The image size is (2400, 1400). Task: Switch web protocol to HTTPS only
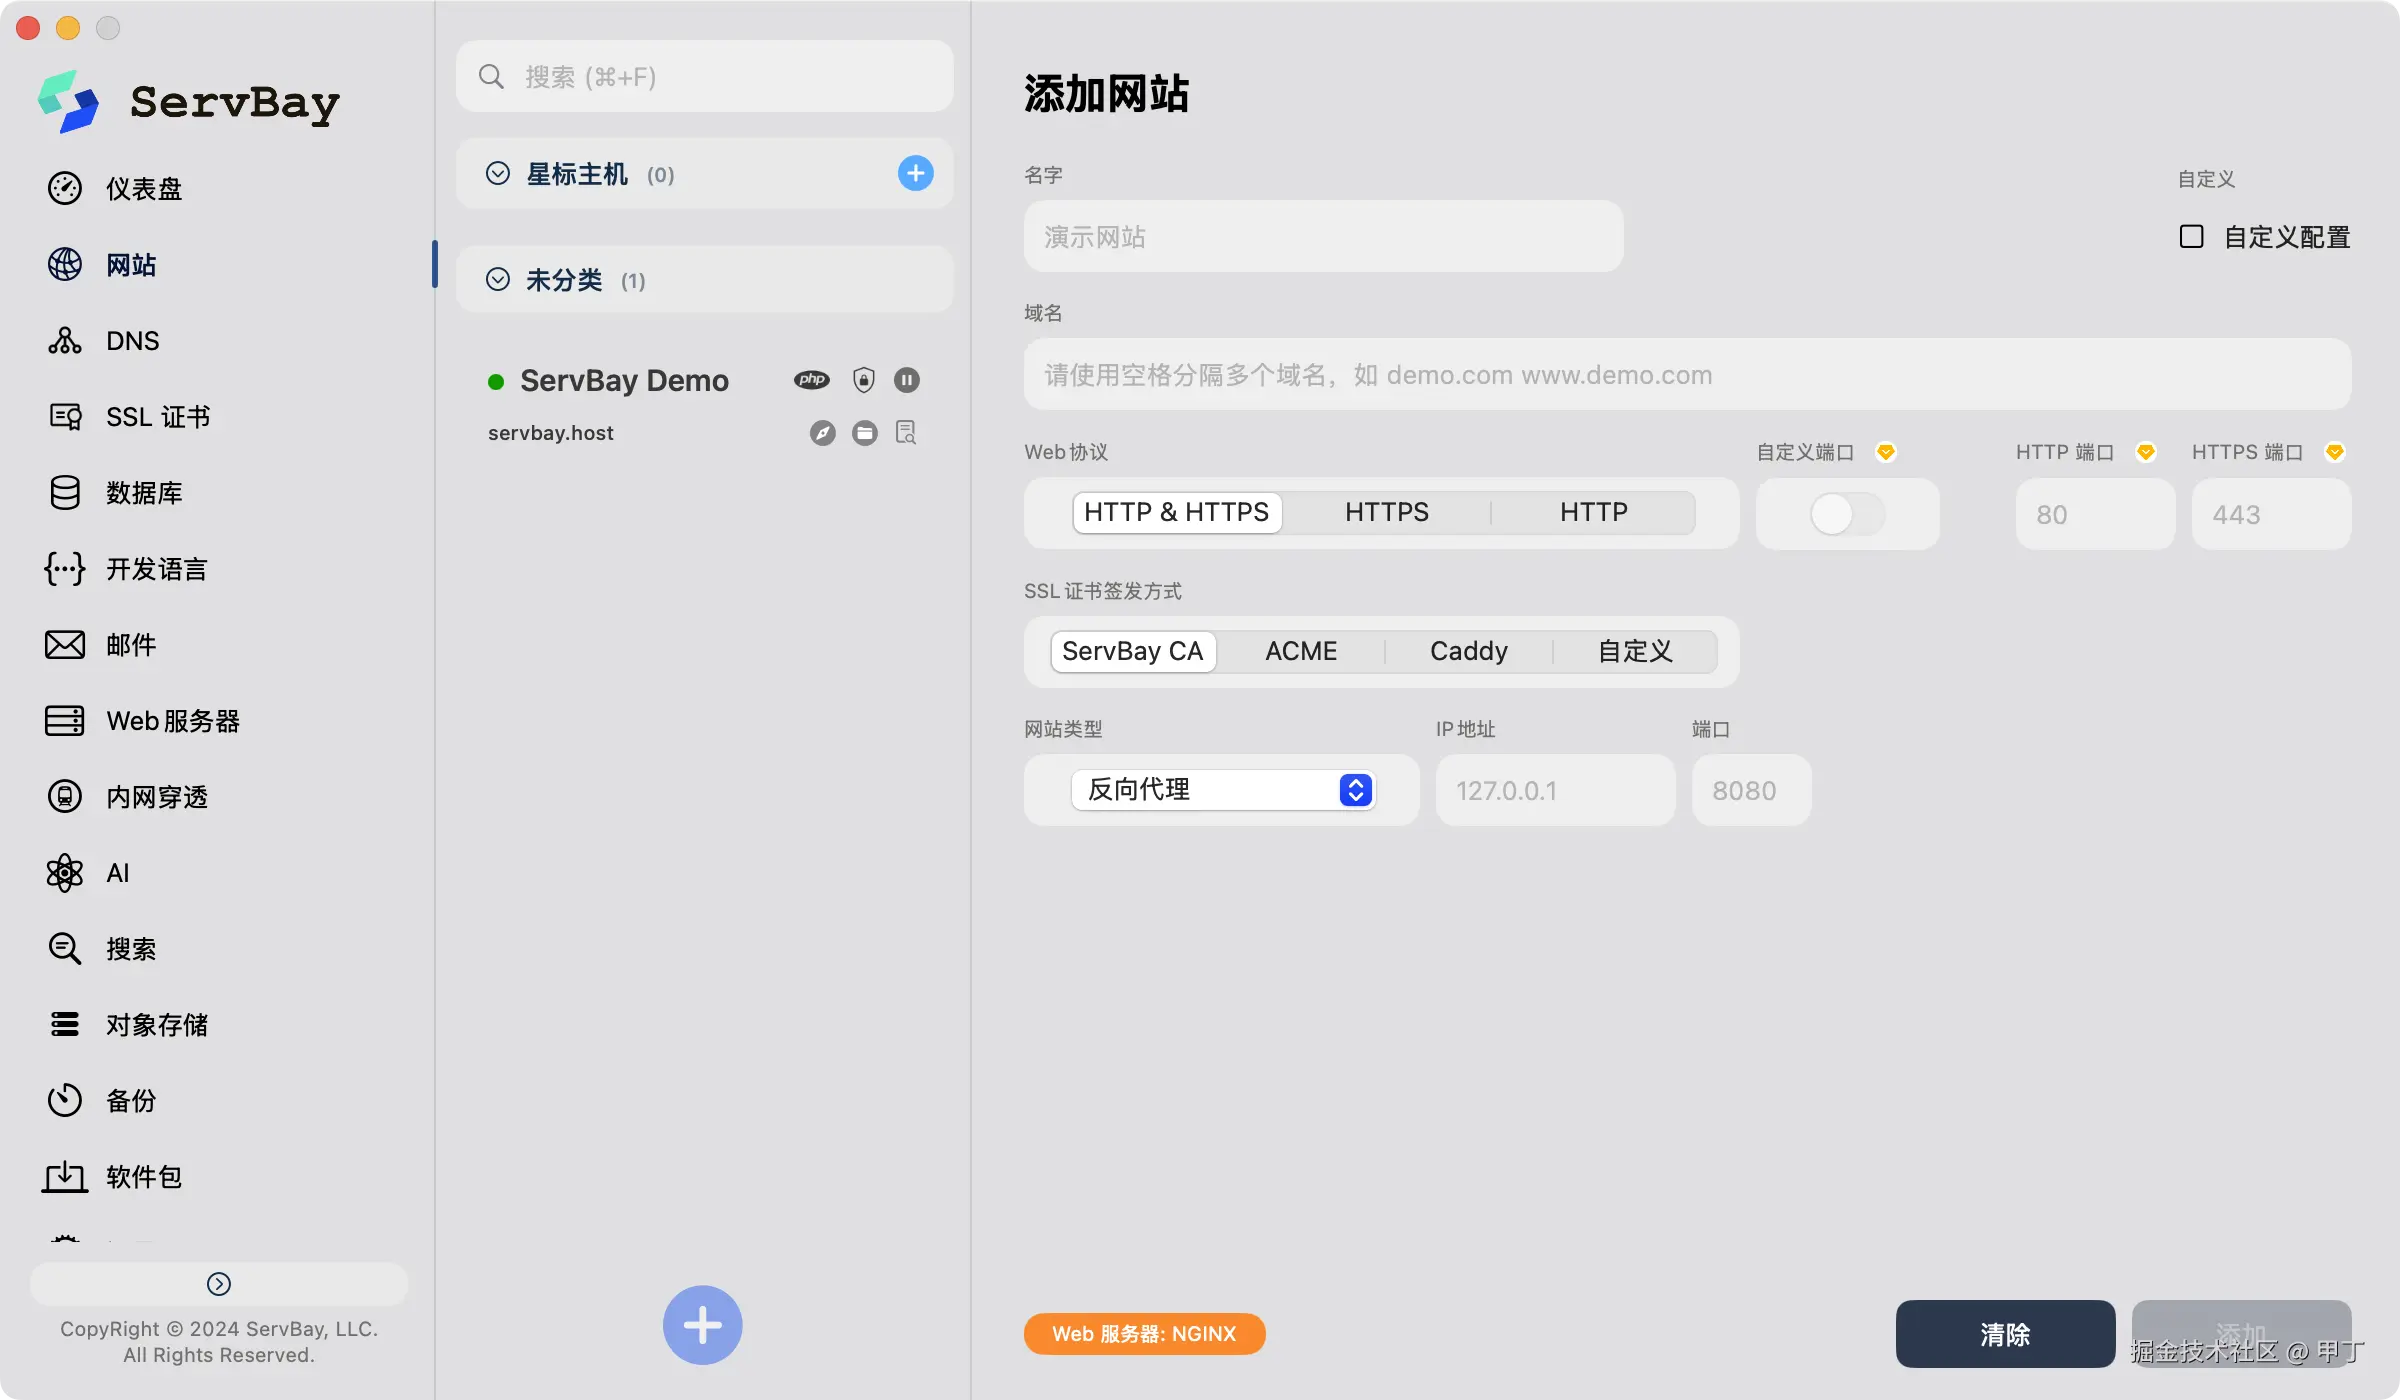tap(1386, 511)
